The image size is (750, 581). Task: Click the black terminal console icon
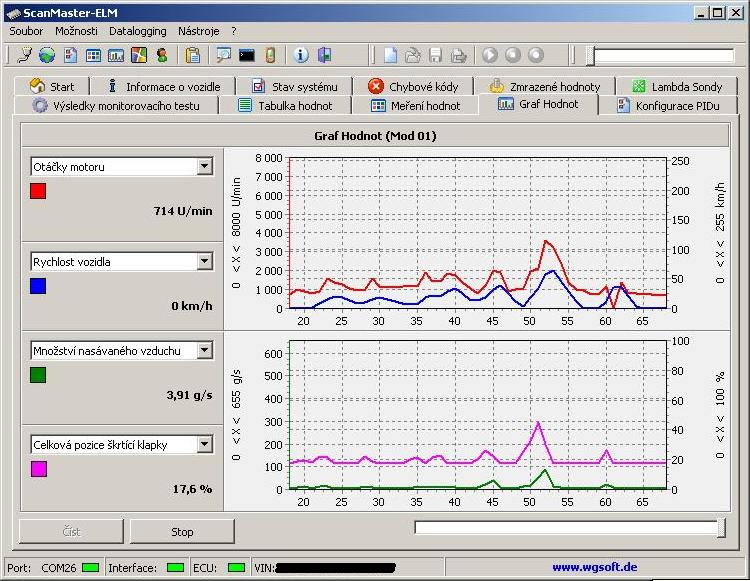click(x=246, y=55)
